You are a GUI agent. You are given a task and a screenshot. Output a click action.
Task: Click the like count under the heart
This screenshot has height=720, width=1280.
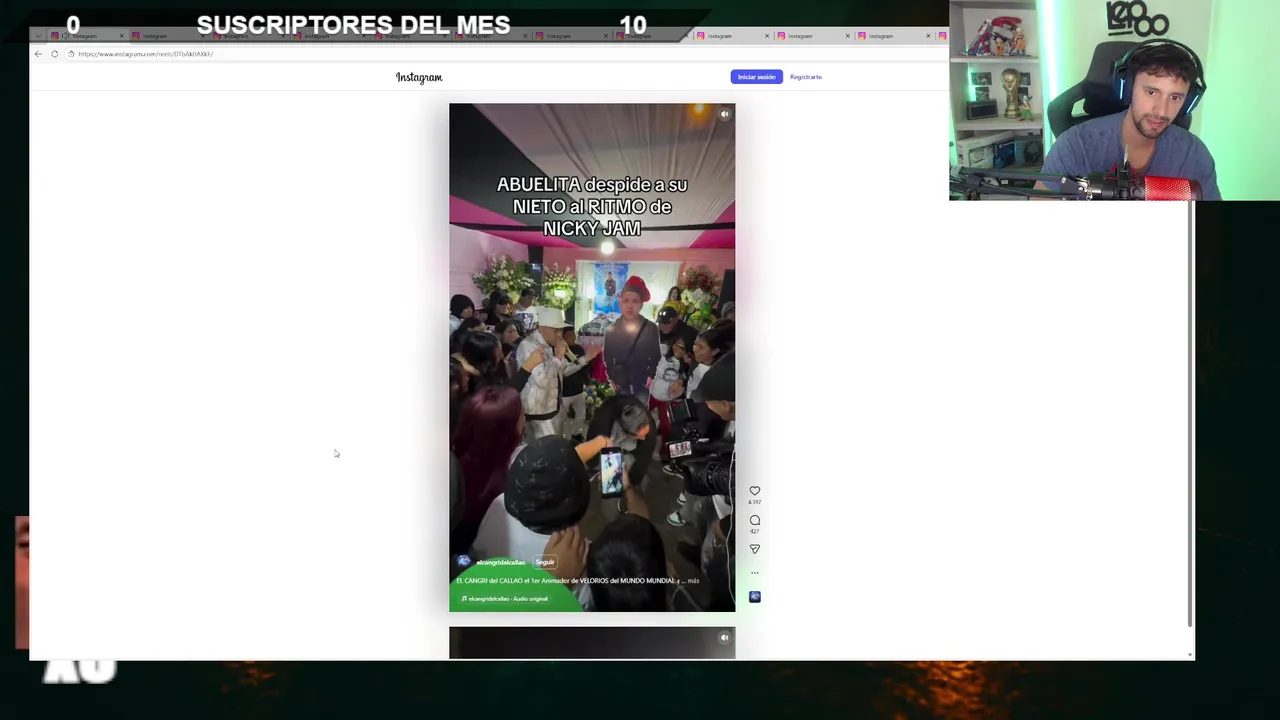(x=755, y=502)
